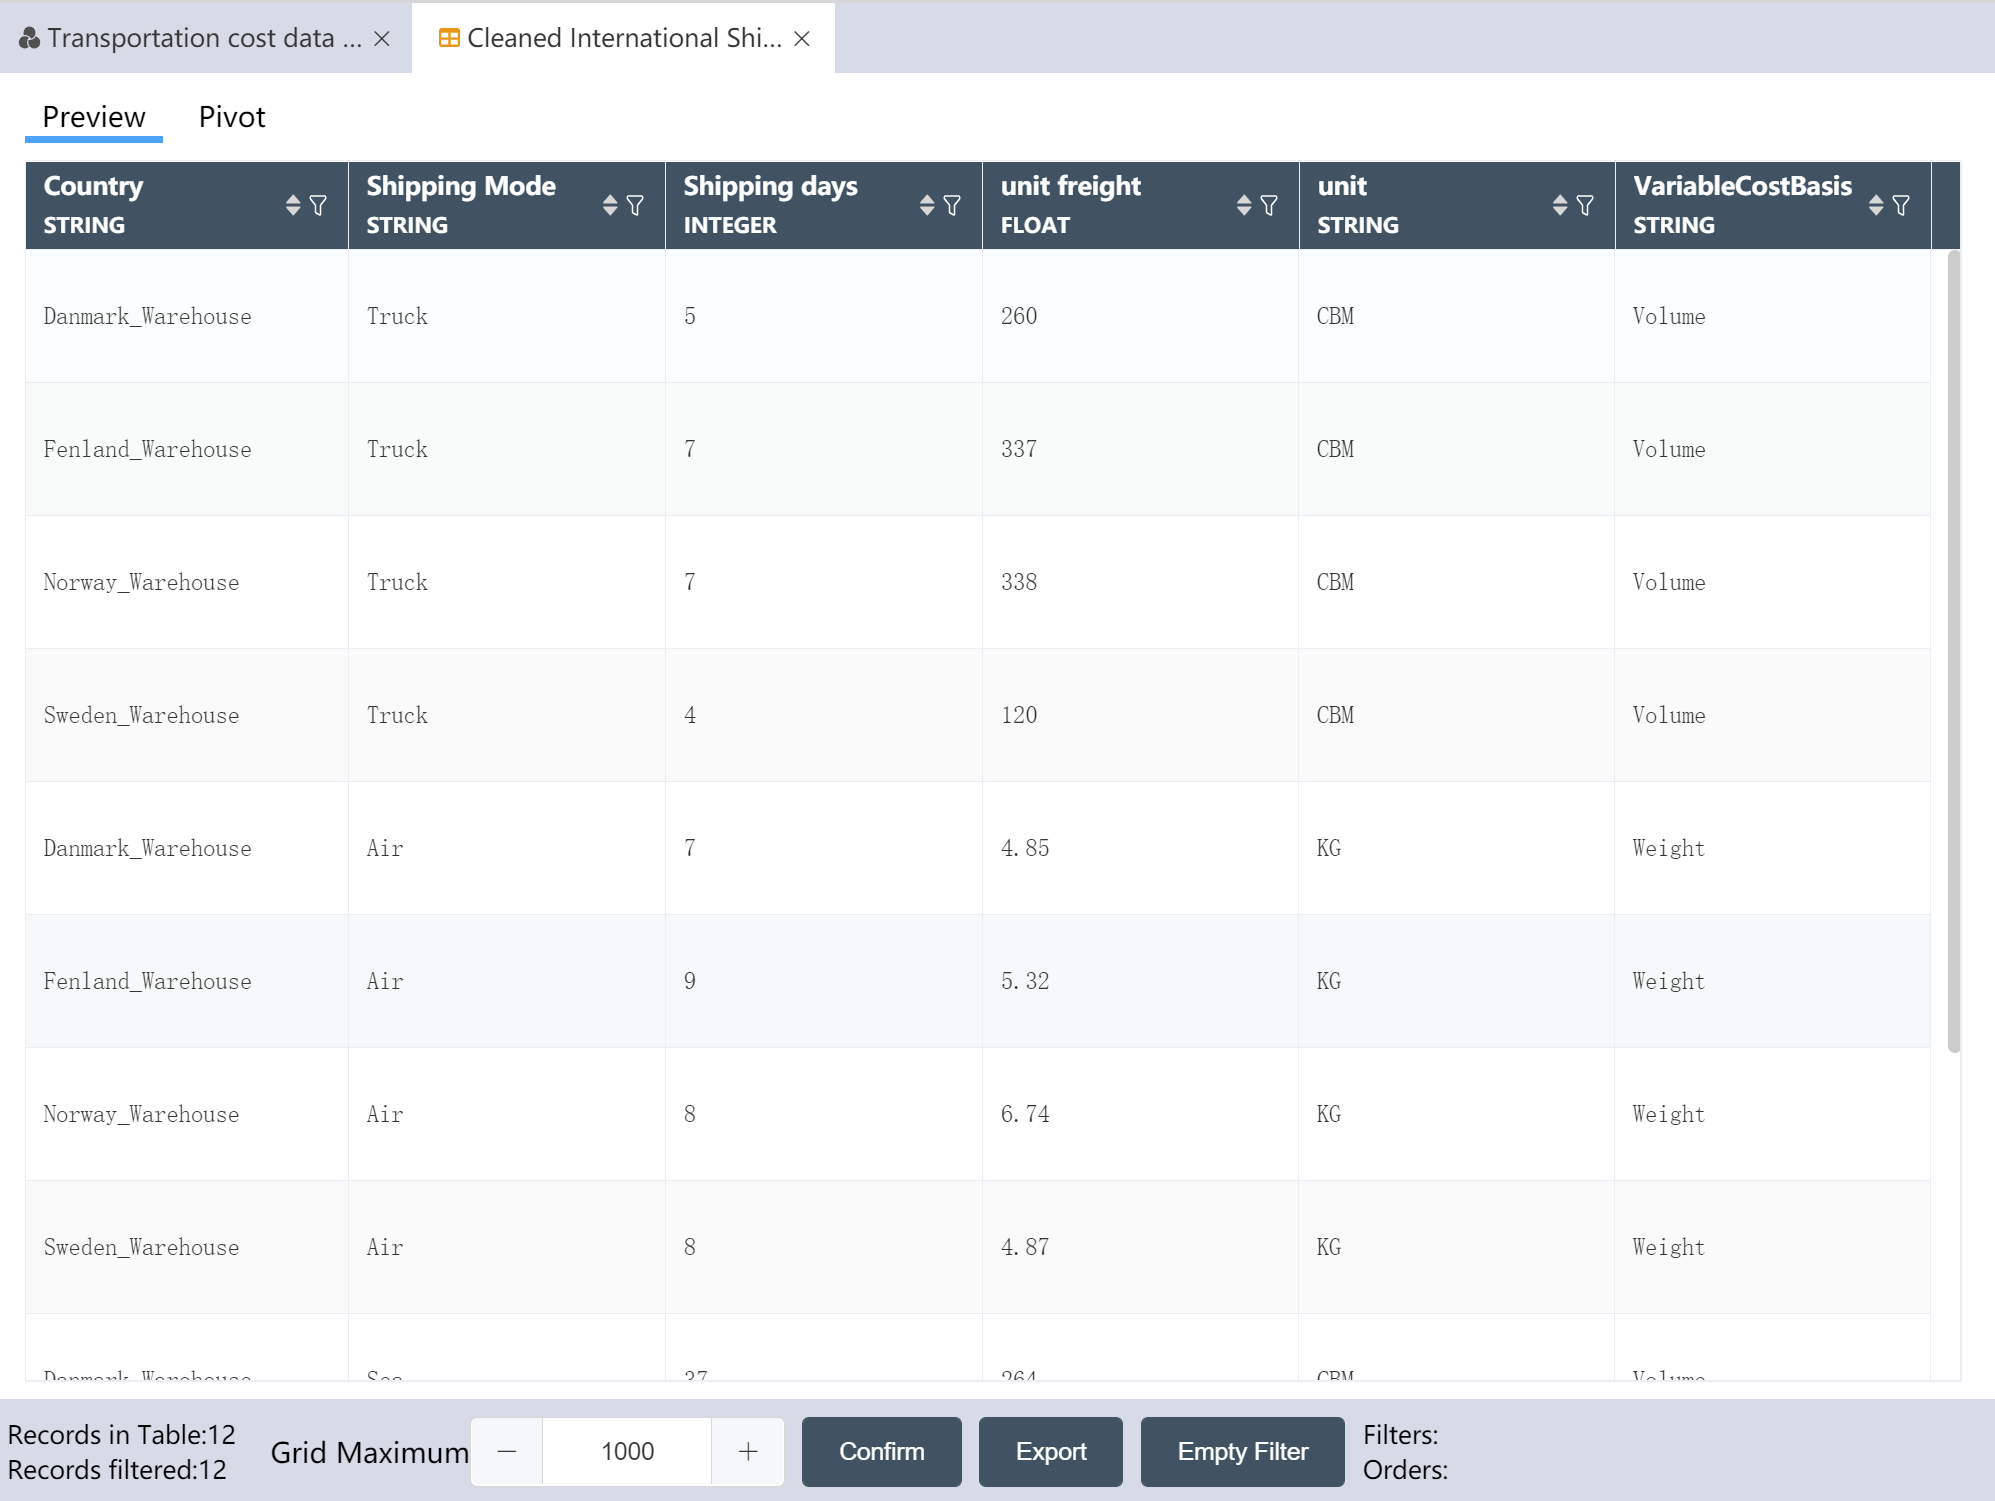
Task: Open the Preview tab
Action: click(x=94, y=117)
